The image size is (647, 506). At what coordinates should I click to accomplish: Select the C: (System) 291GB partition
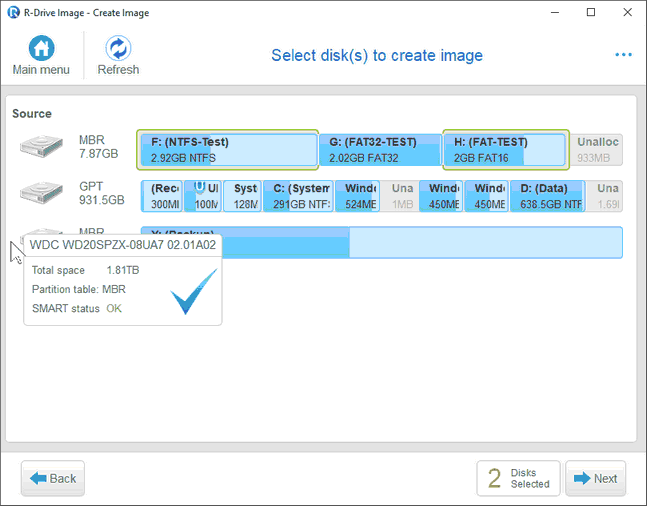(x=298, y=196)
